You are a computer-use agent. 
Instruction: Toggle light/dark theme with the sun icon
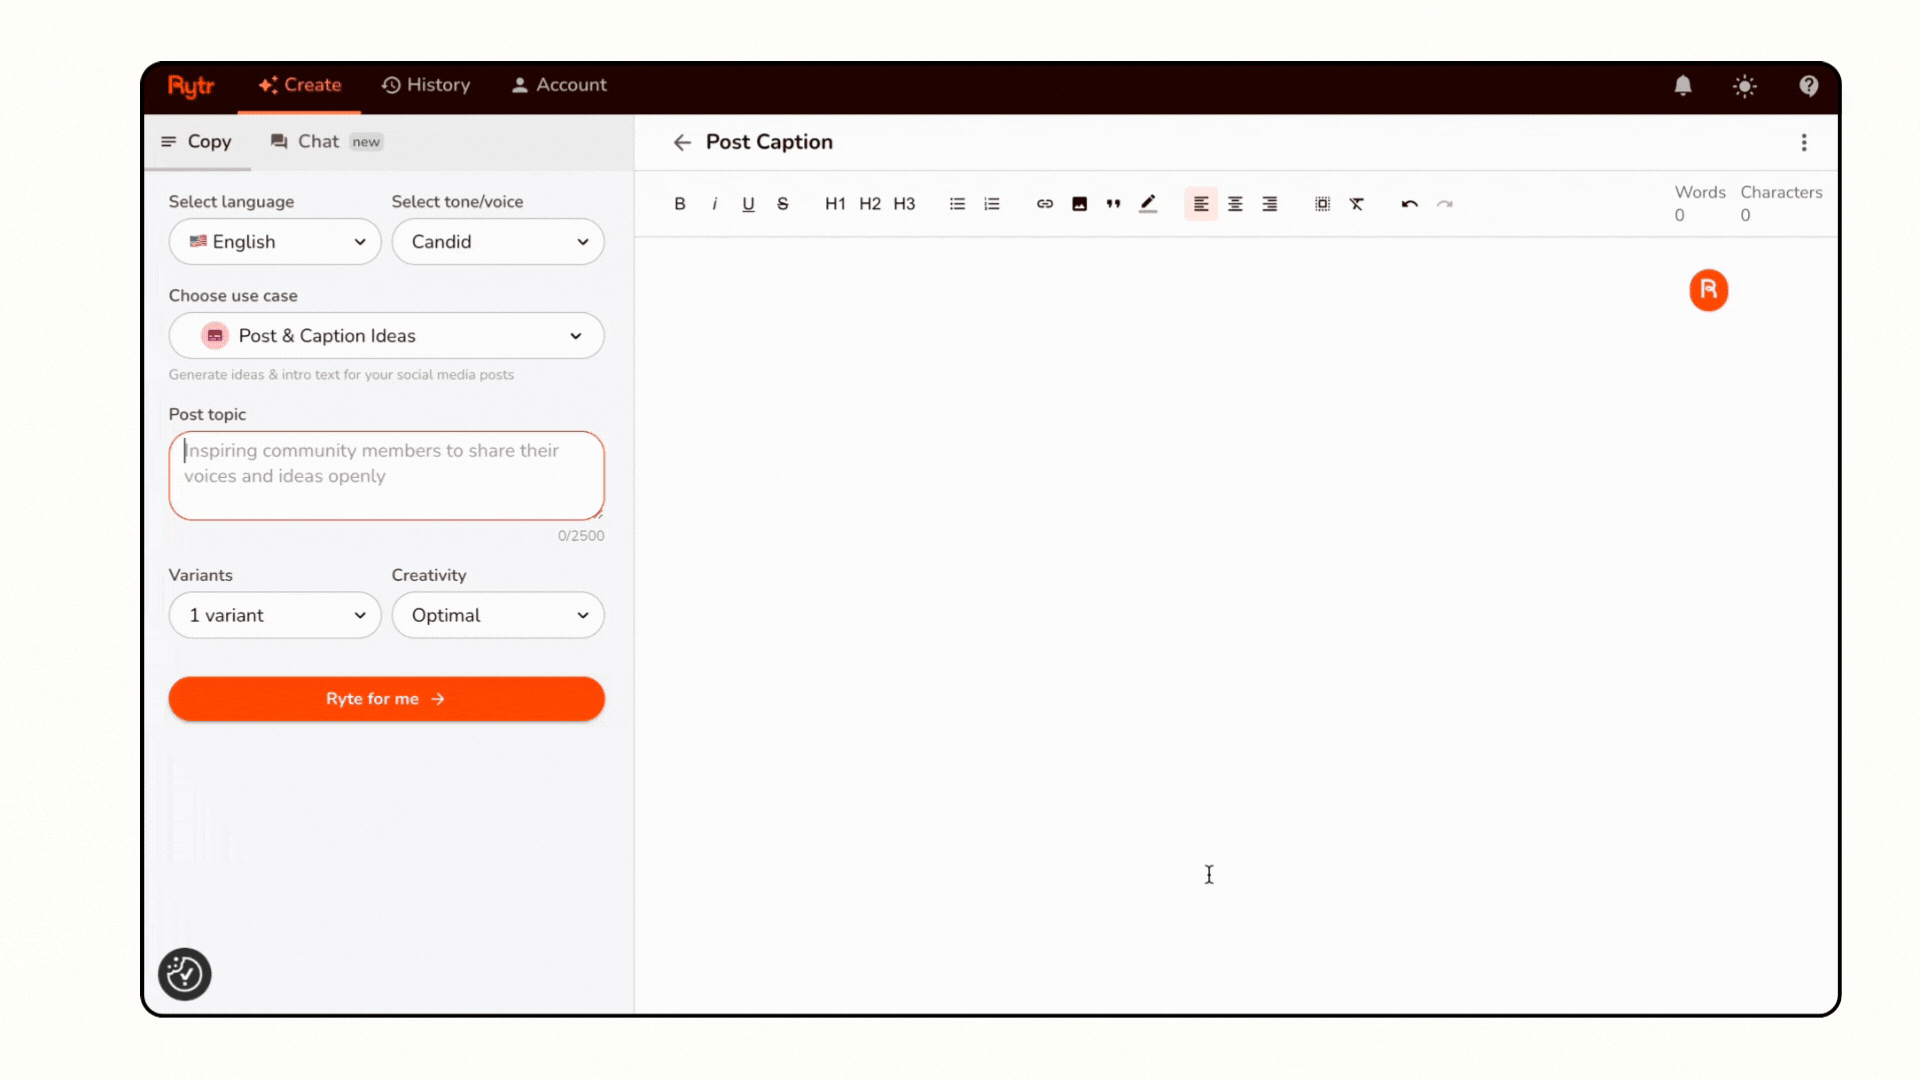(1745, 86)
